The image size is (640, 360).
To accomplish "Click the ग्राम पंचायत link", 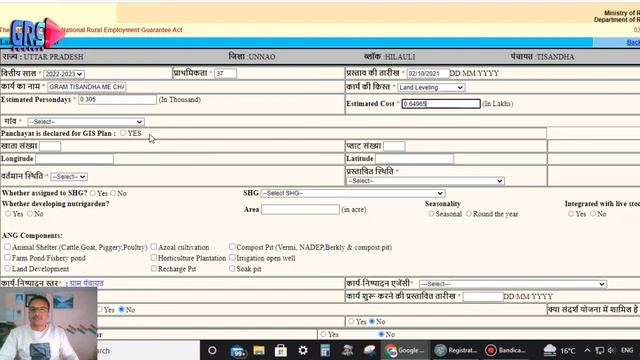I will [87, 283].
